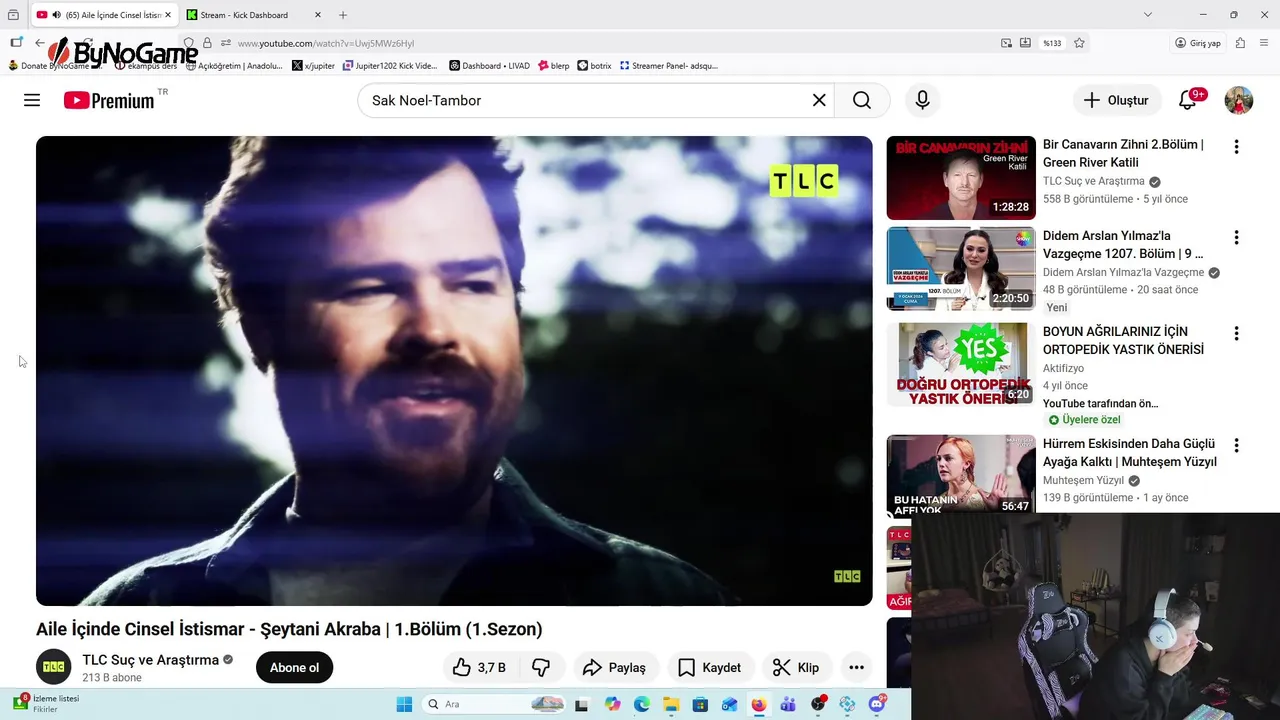Like the video with thumbs up

tap(479, 667)
